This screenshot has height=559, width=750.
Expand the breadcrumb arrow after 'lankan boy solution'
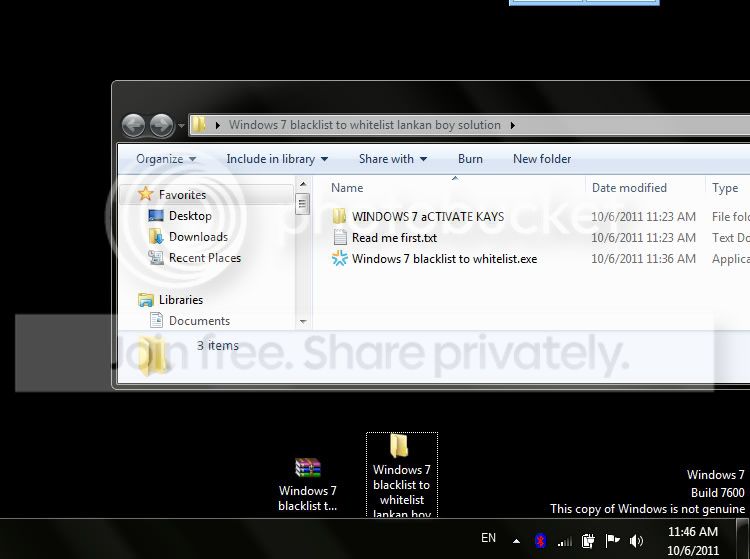pos(512,125)
